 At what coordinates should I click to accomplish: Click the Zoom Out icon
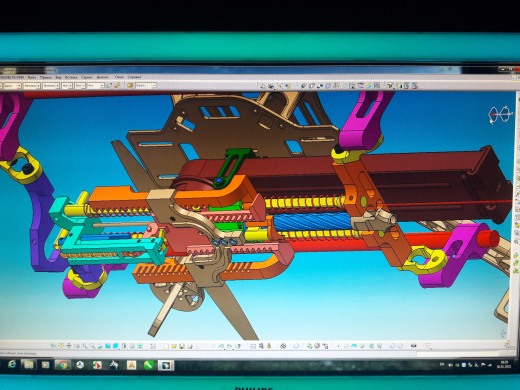[x=92, y=346]
